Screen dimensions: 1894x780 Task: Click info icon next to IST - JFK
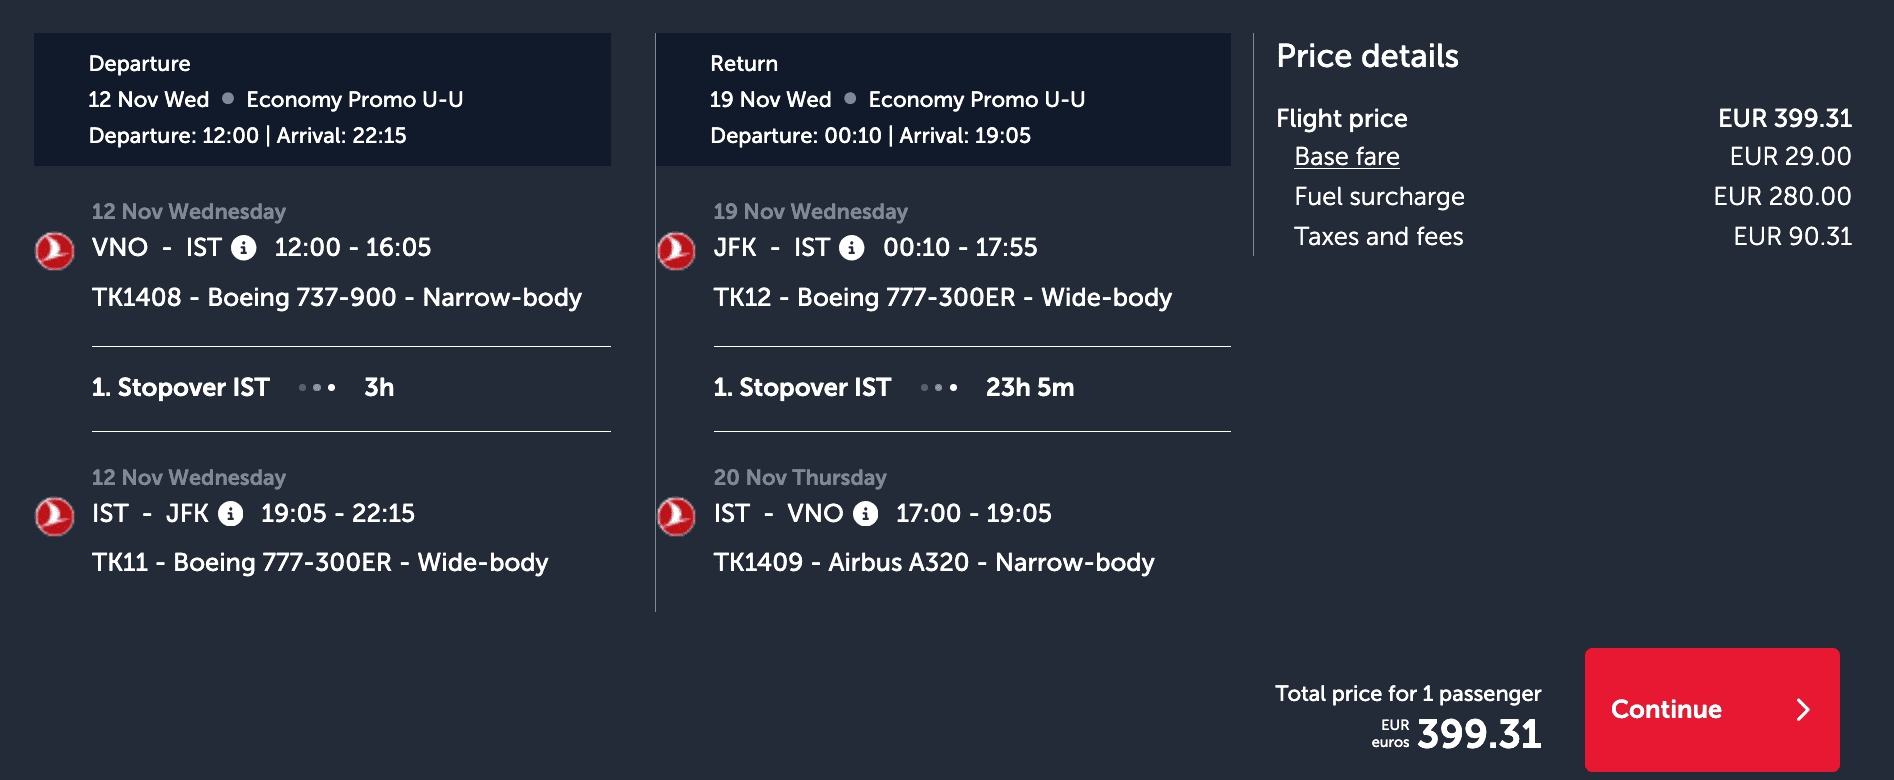point(231,514)
